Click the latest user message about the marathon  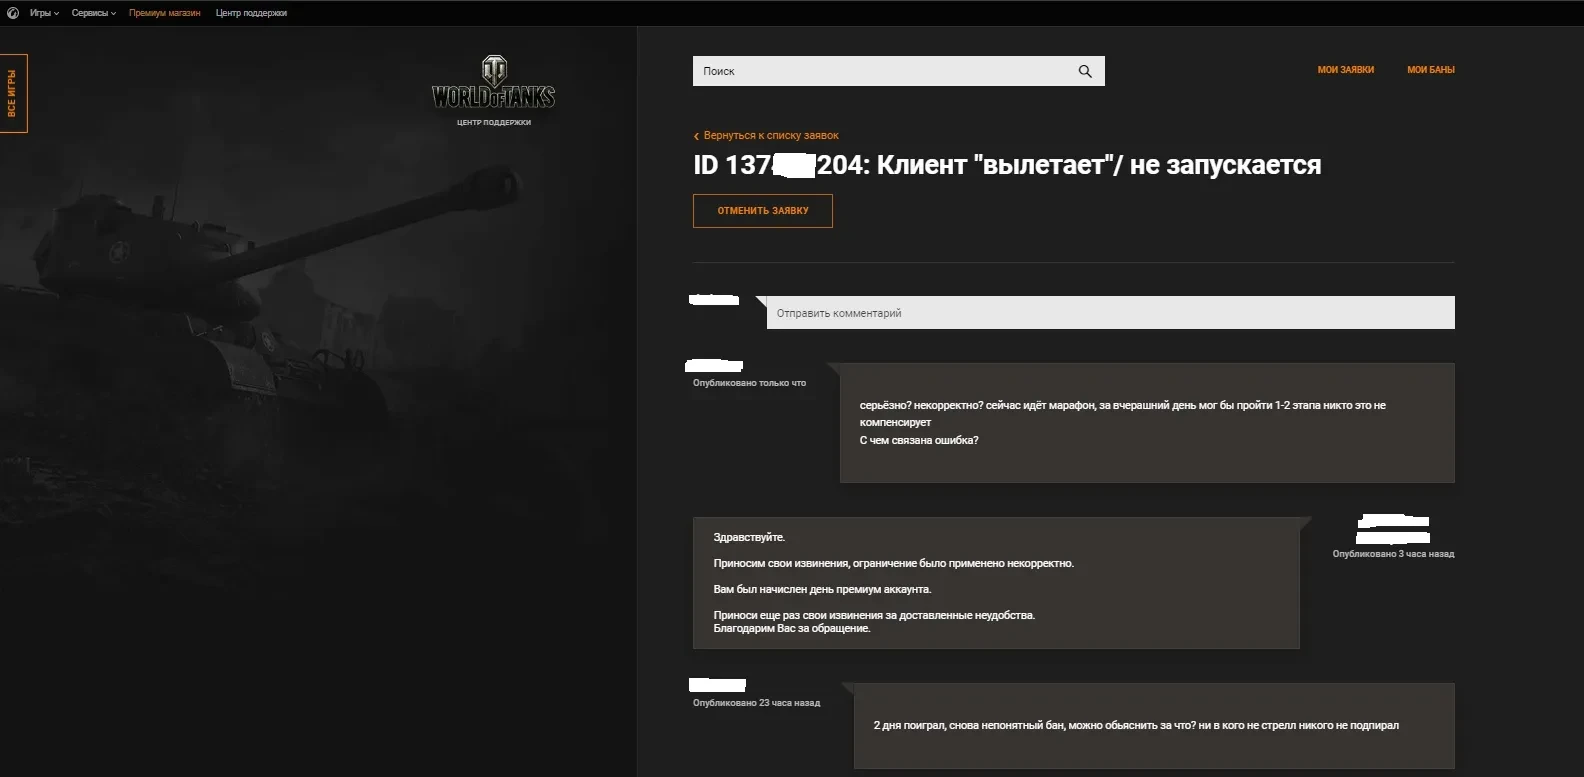(1147, 423)
